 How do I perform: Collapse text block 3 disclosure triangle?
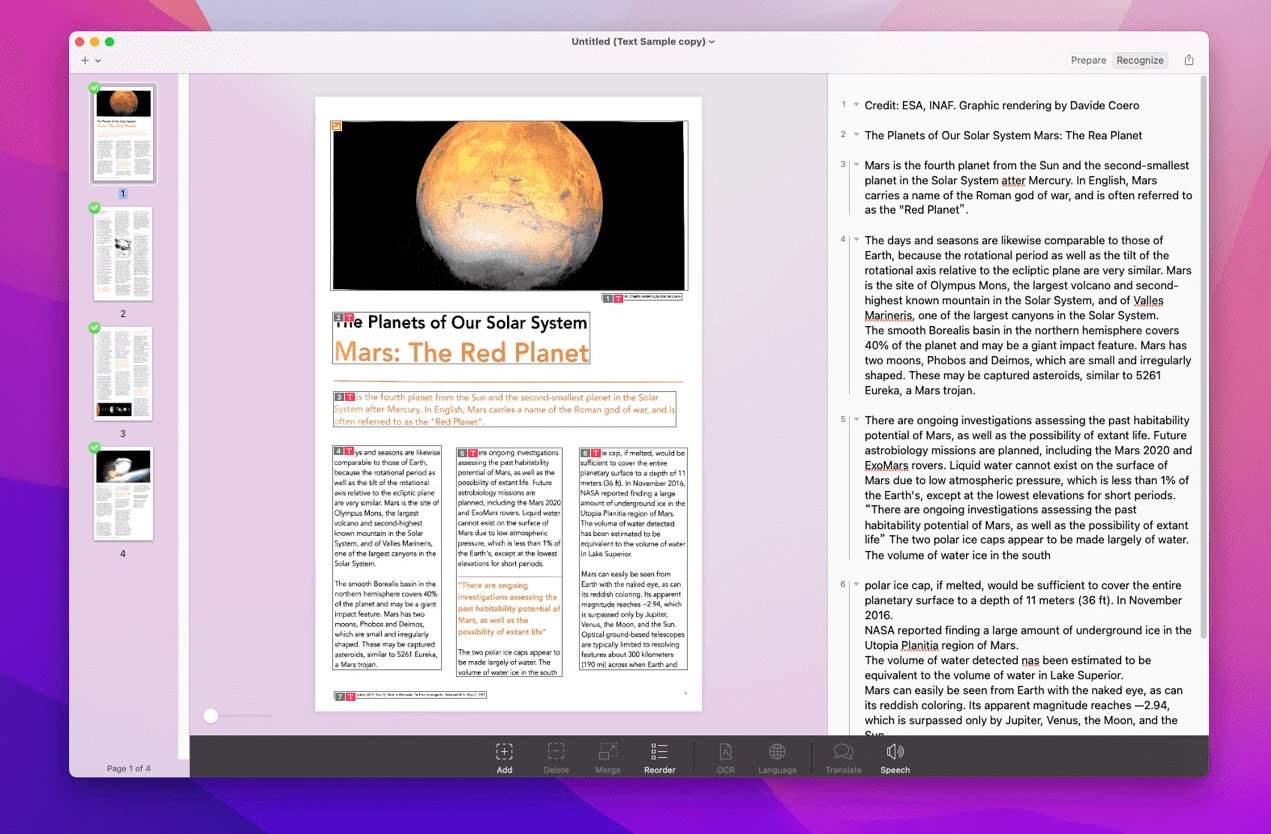(857, 165)
